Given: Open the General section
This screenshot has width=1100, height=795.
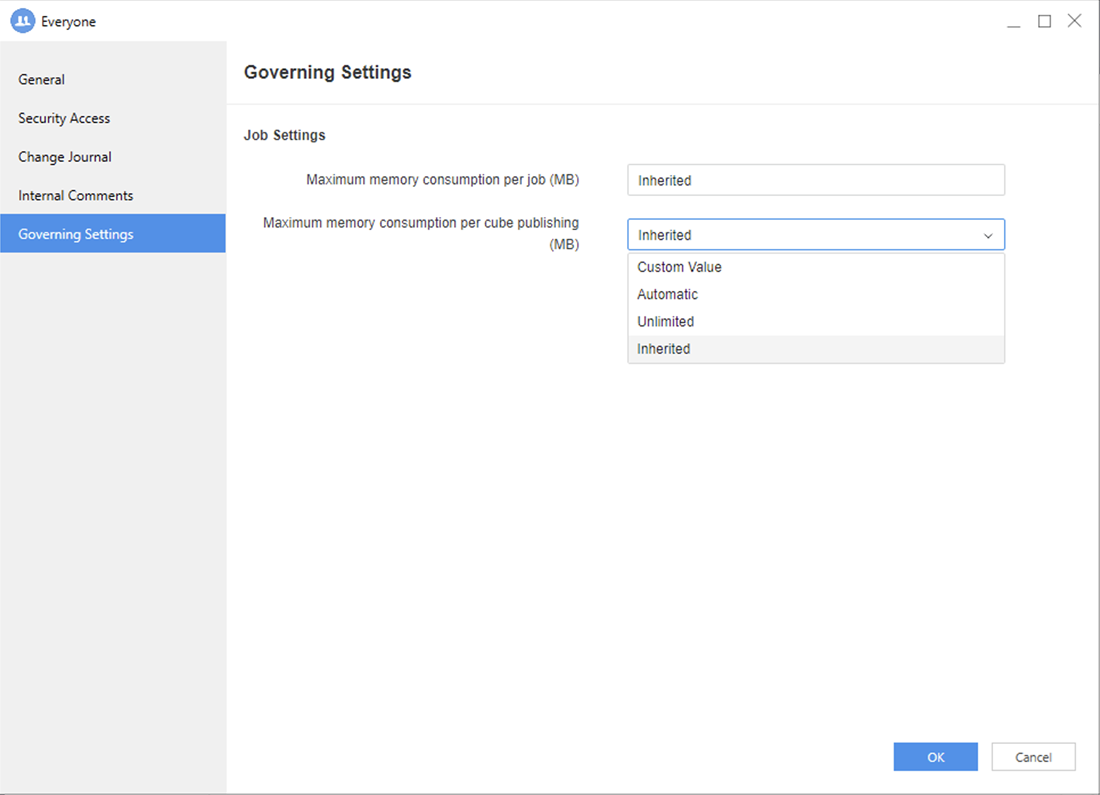Looking at the screenshot, I should coord(42,79).
